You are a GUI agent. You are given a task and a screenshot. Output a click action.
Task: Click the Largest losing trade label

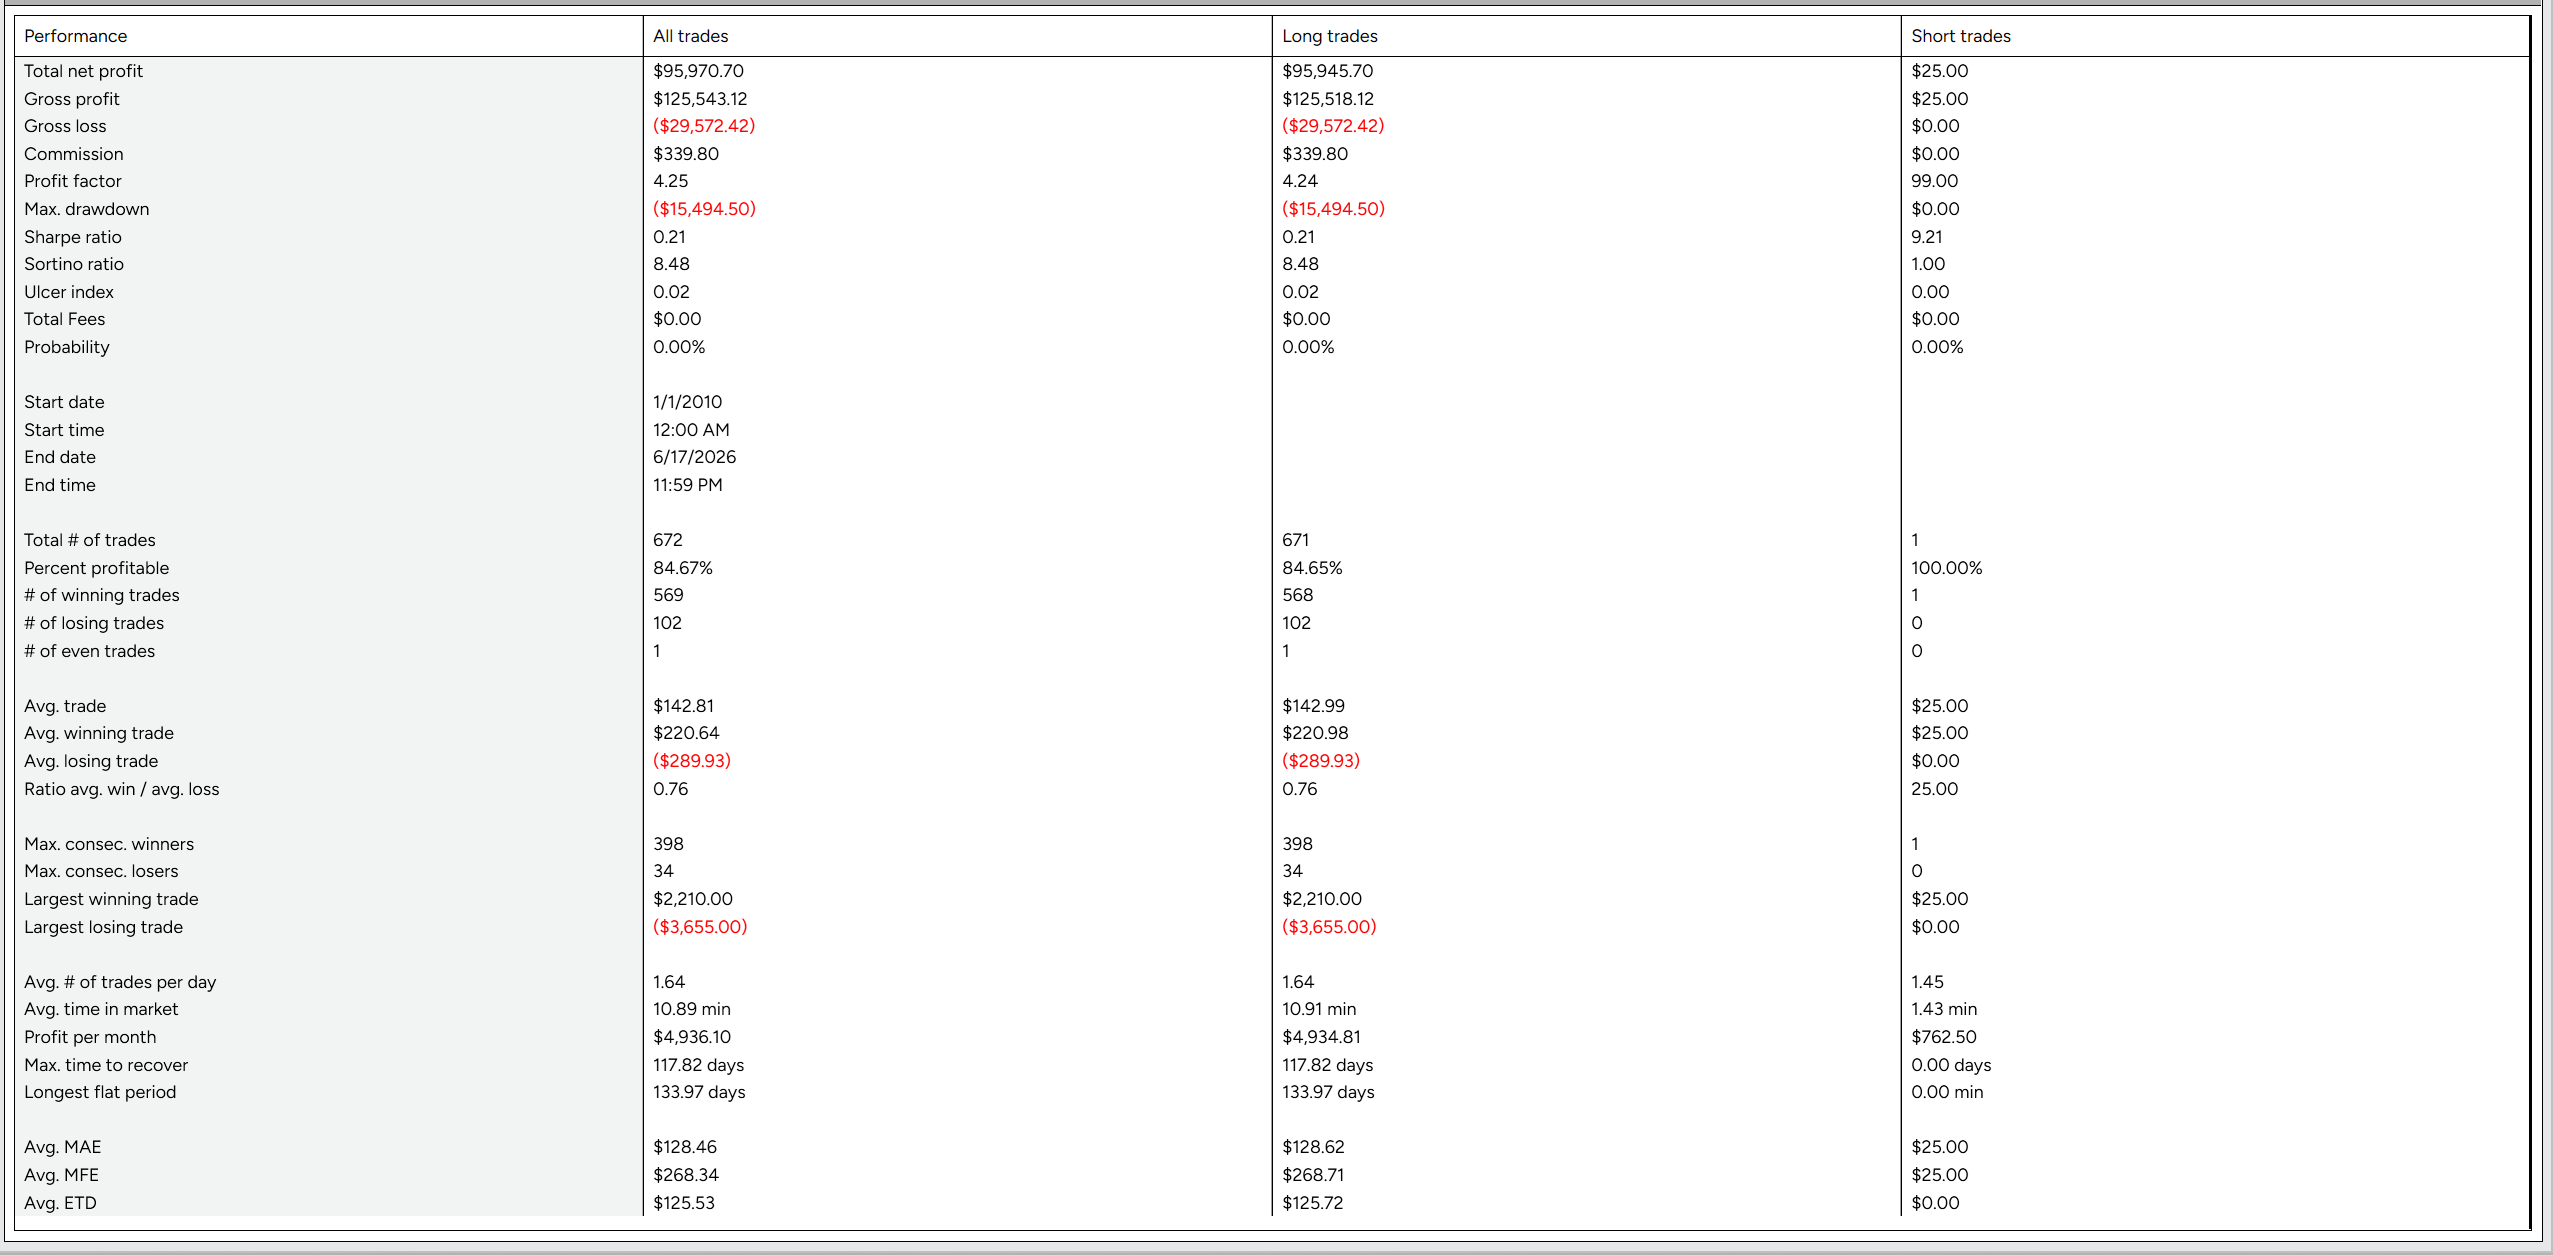(104, 927)
